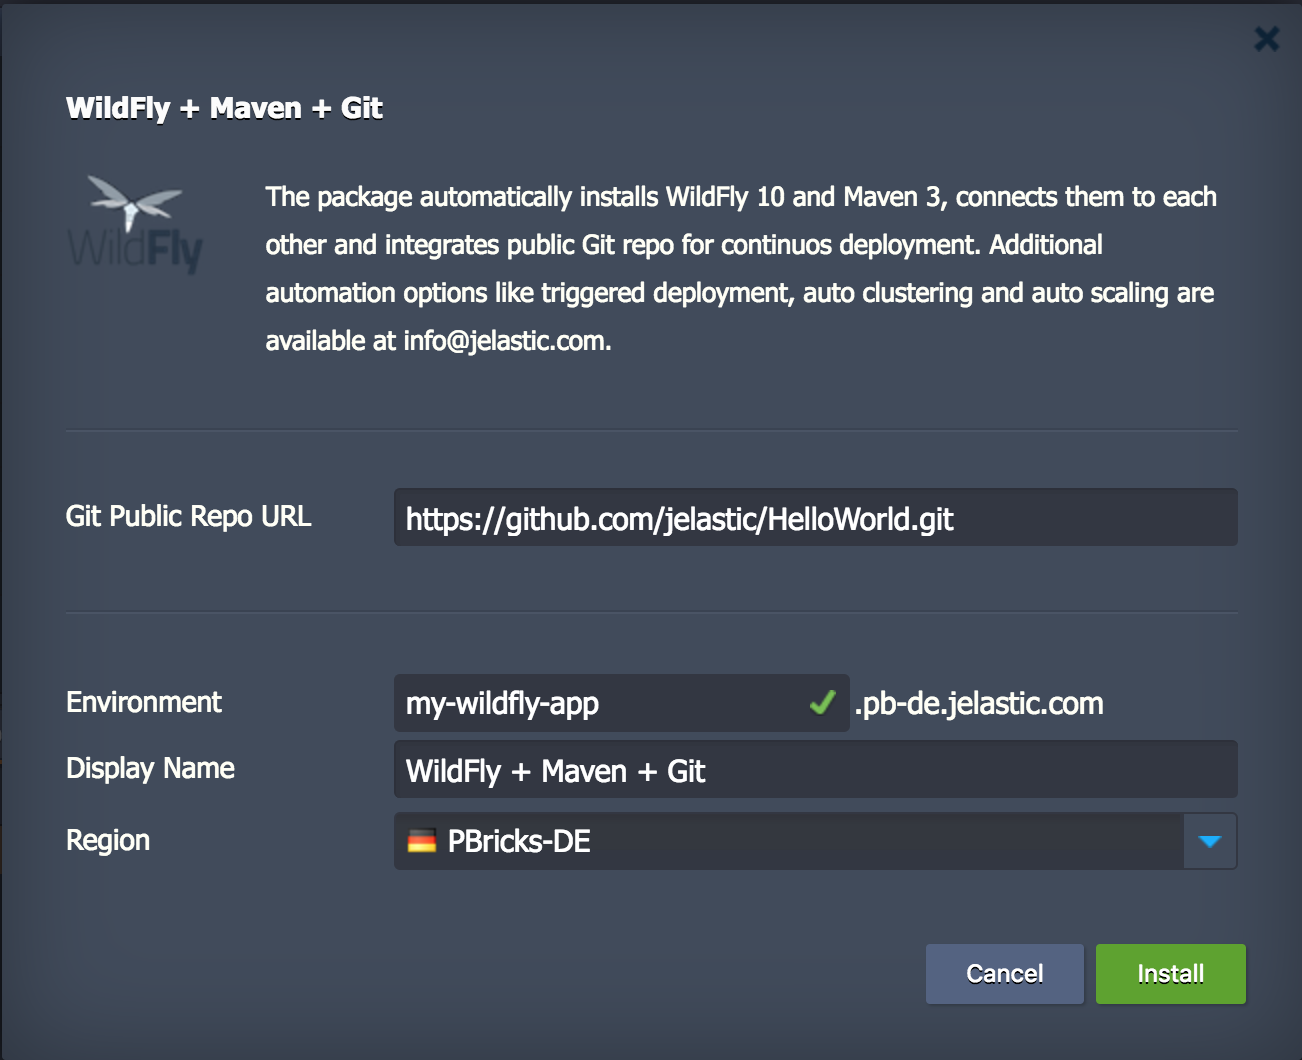Image resolution: width=1302 pixels, height=1060 pixels.
Task: Focus the Environment name input field
Action: point(621,703)
